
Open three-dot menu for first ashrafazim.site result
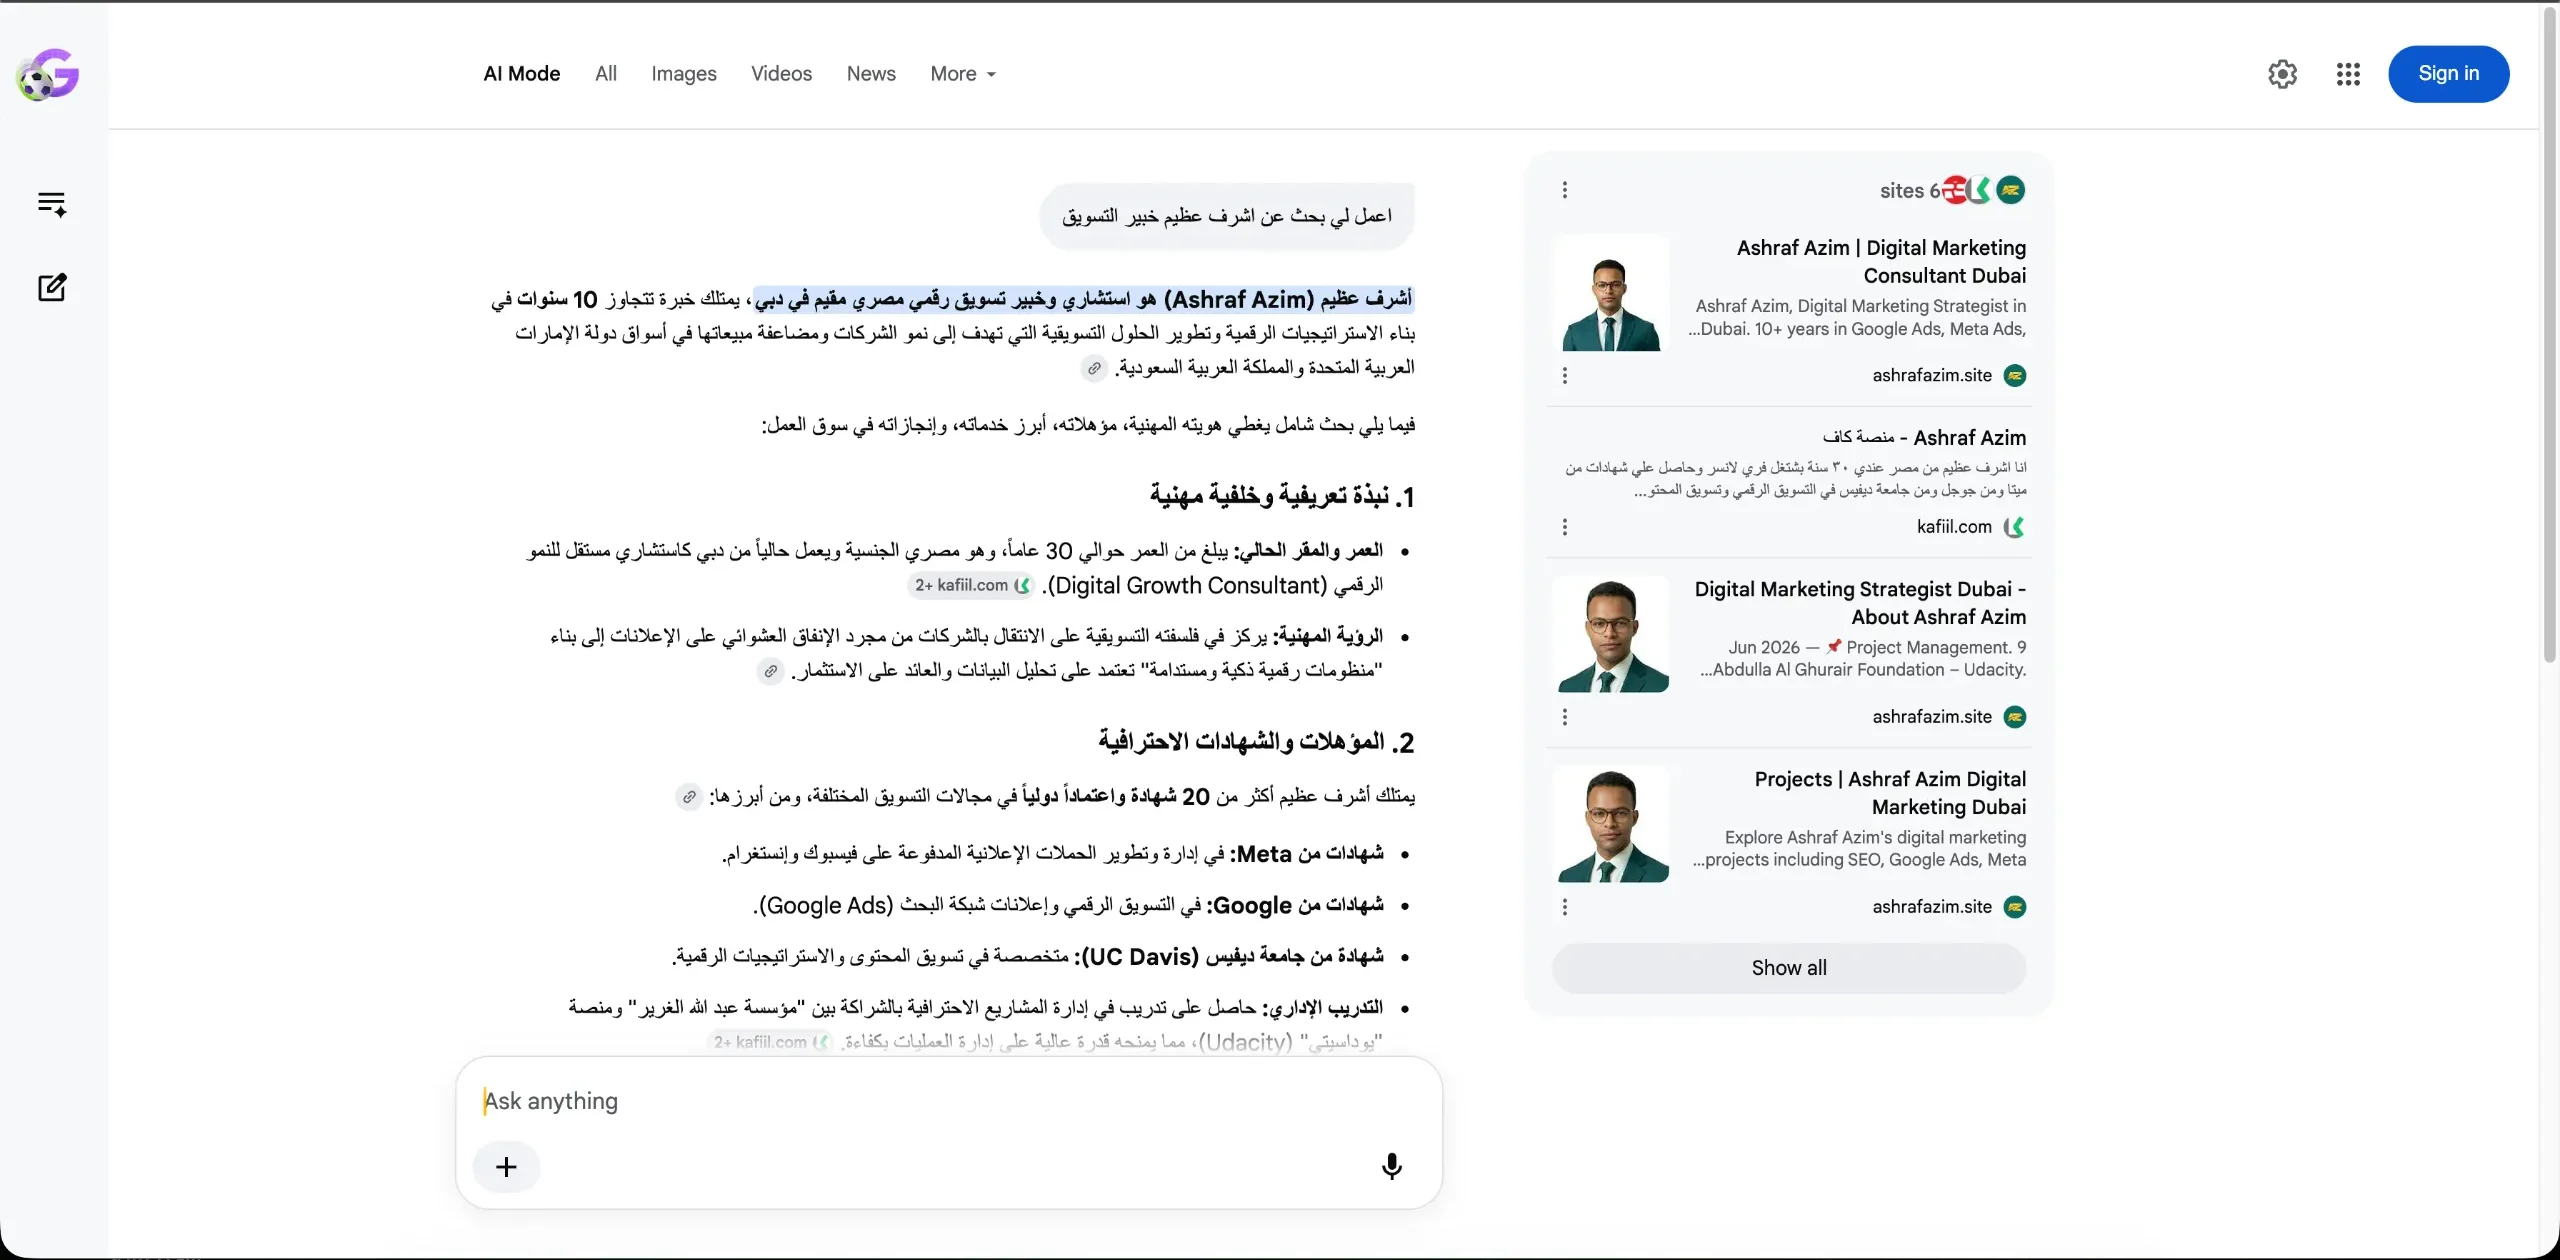click(x=1565, y=376)
